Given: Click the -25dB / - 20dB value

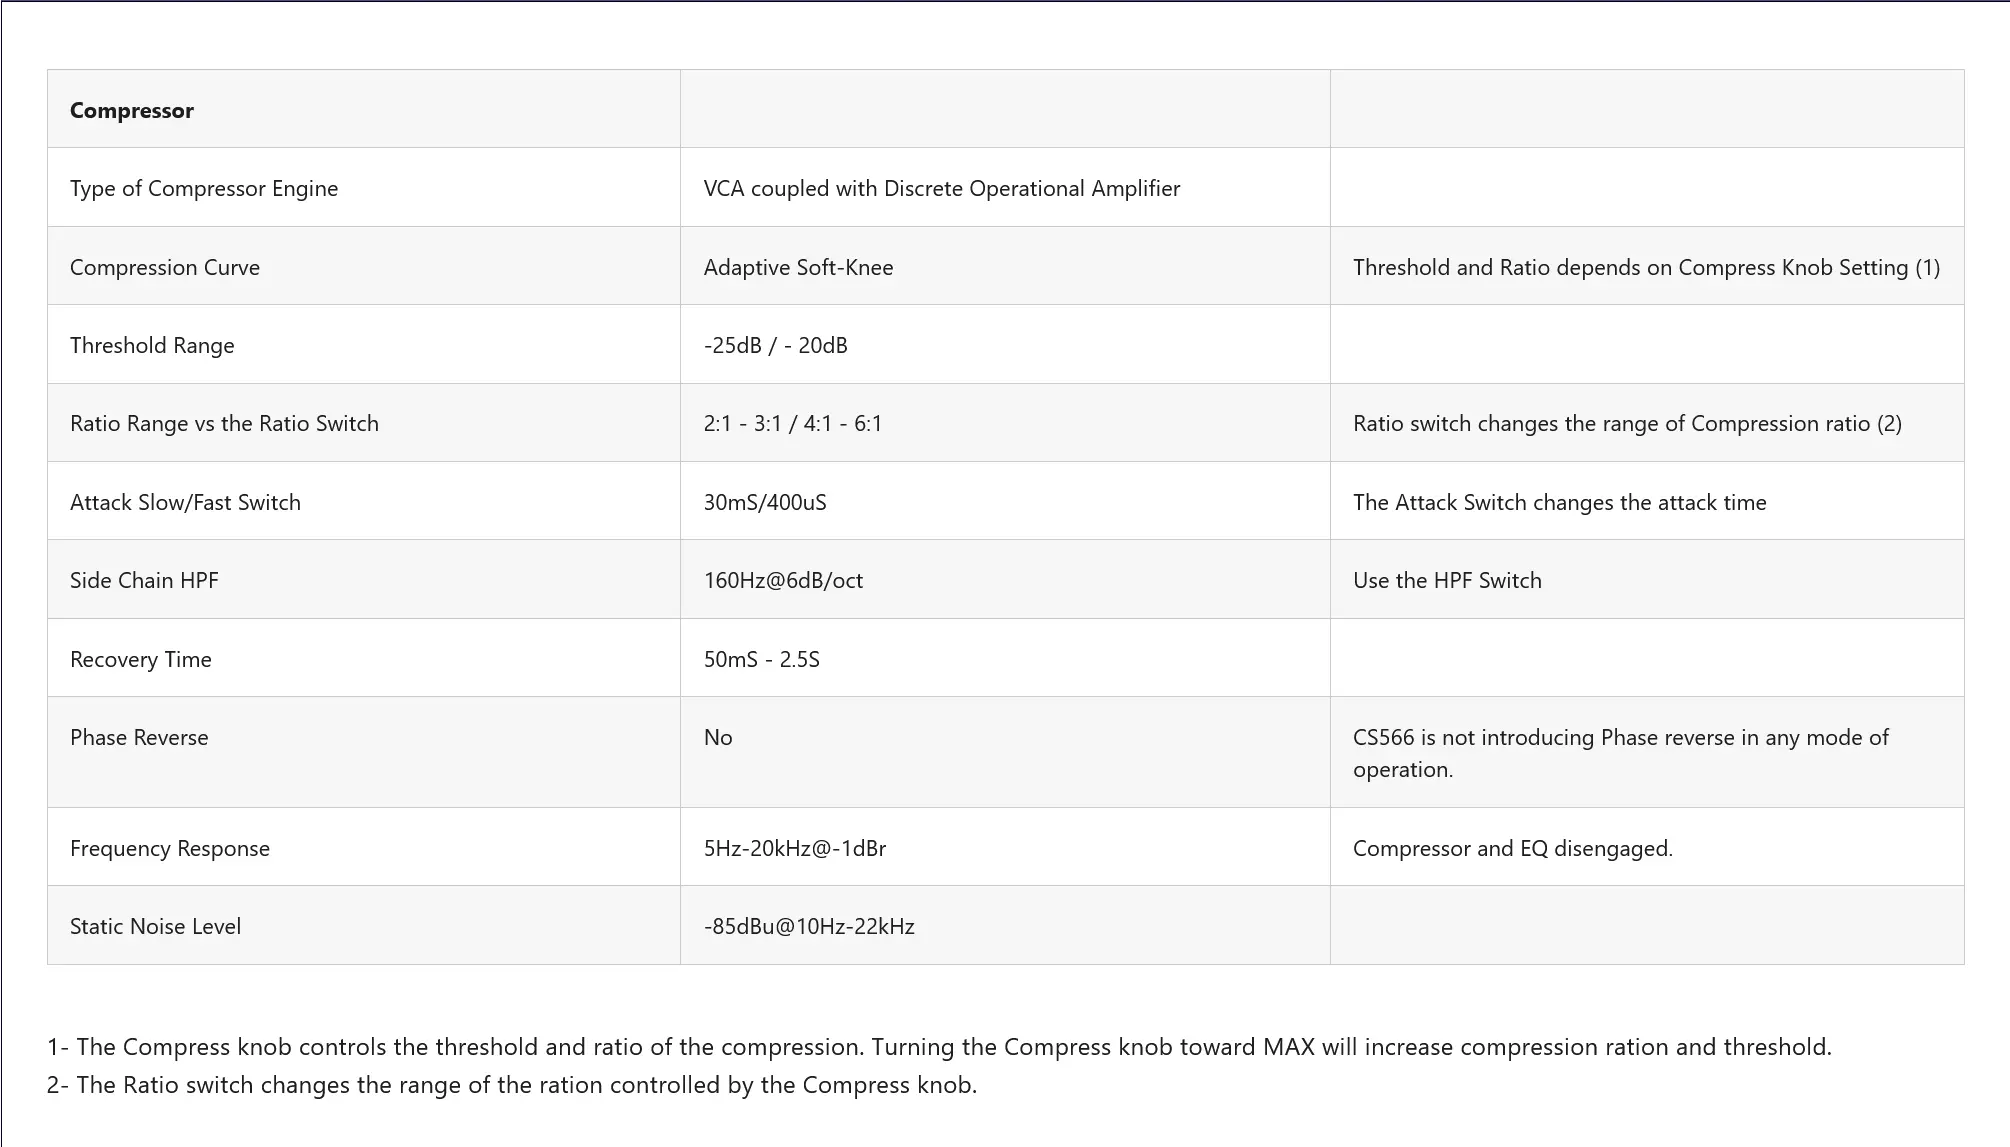Looking at the screenshot, I should pyautogui.click(x=775, y=345).
